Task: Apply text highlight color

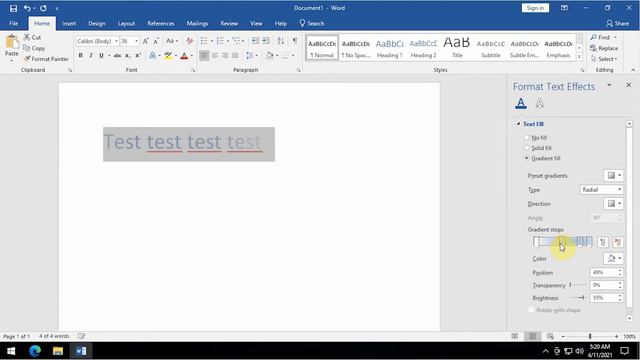Action: coord(168,56)
